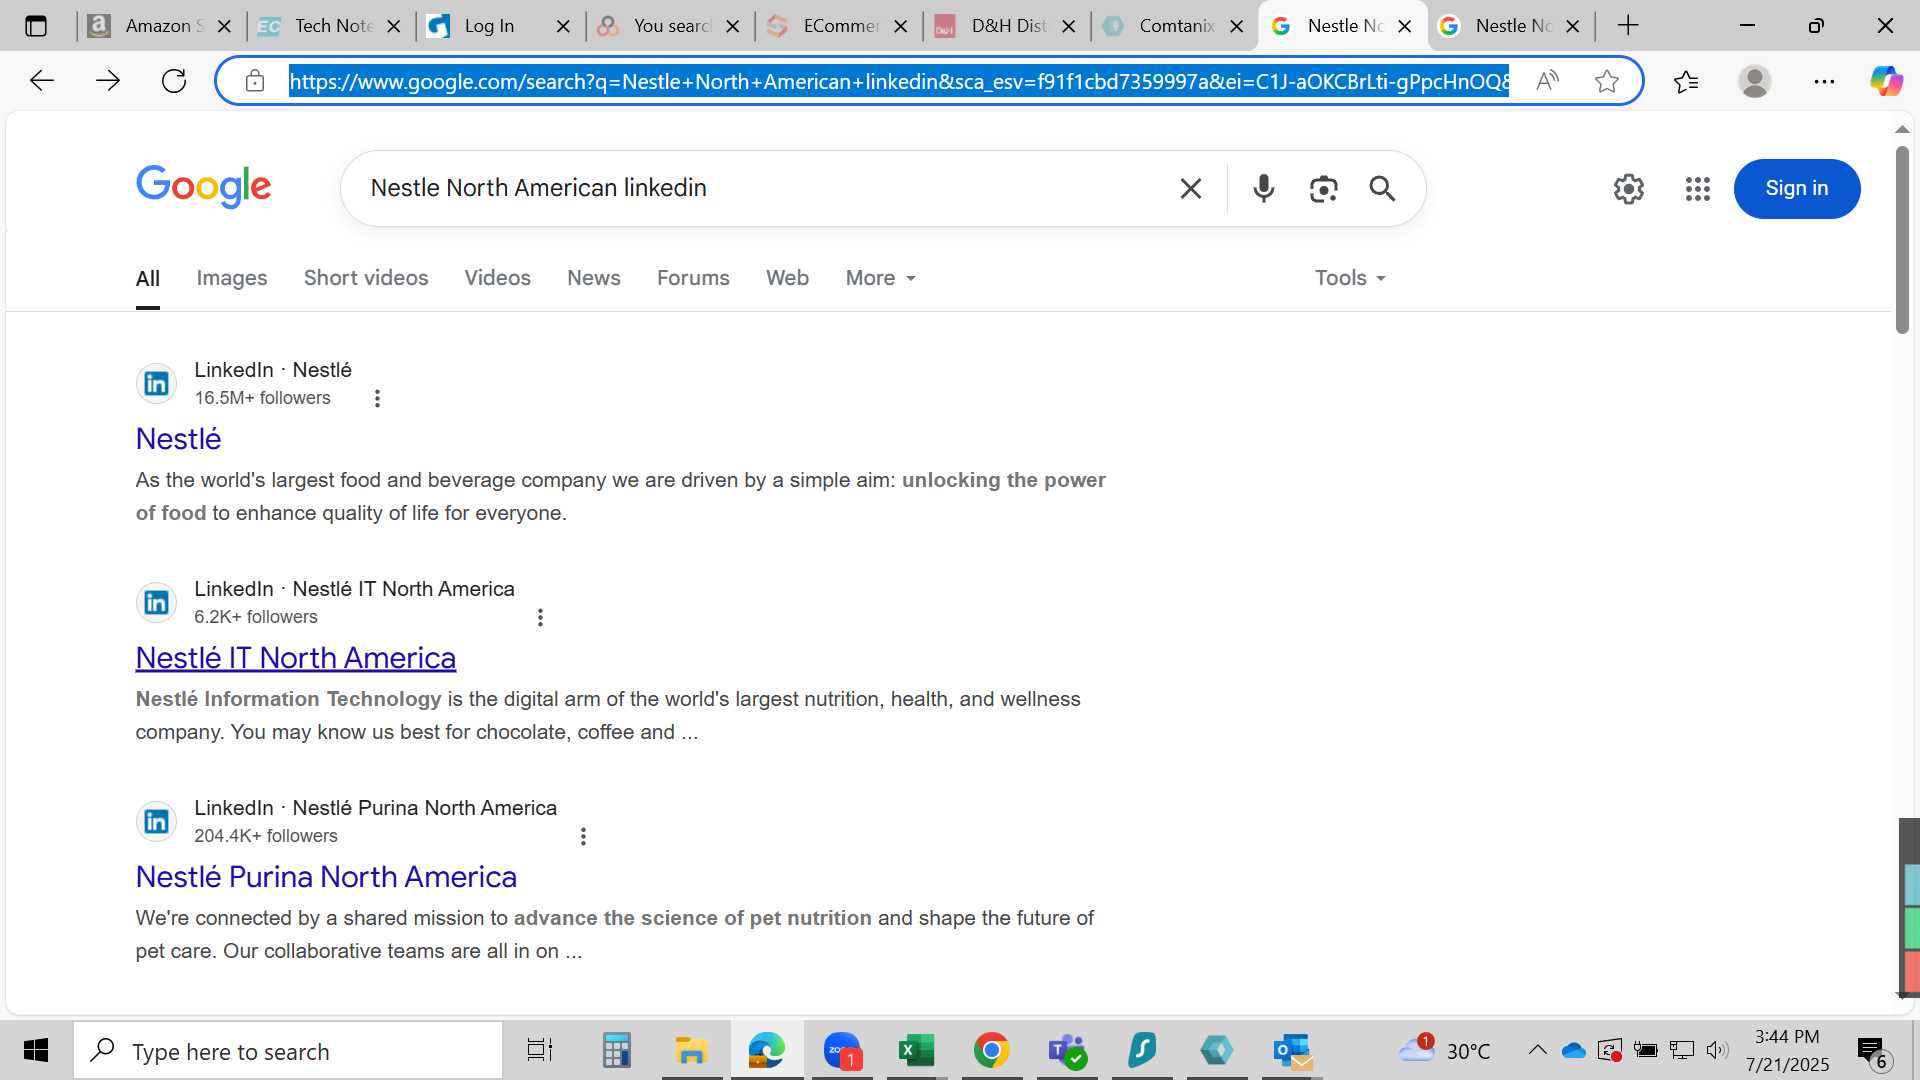Open options for Nestlé IT North America result
Viewport: 1920px width, 1080px height.
pos(540,618)
